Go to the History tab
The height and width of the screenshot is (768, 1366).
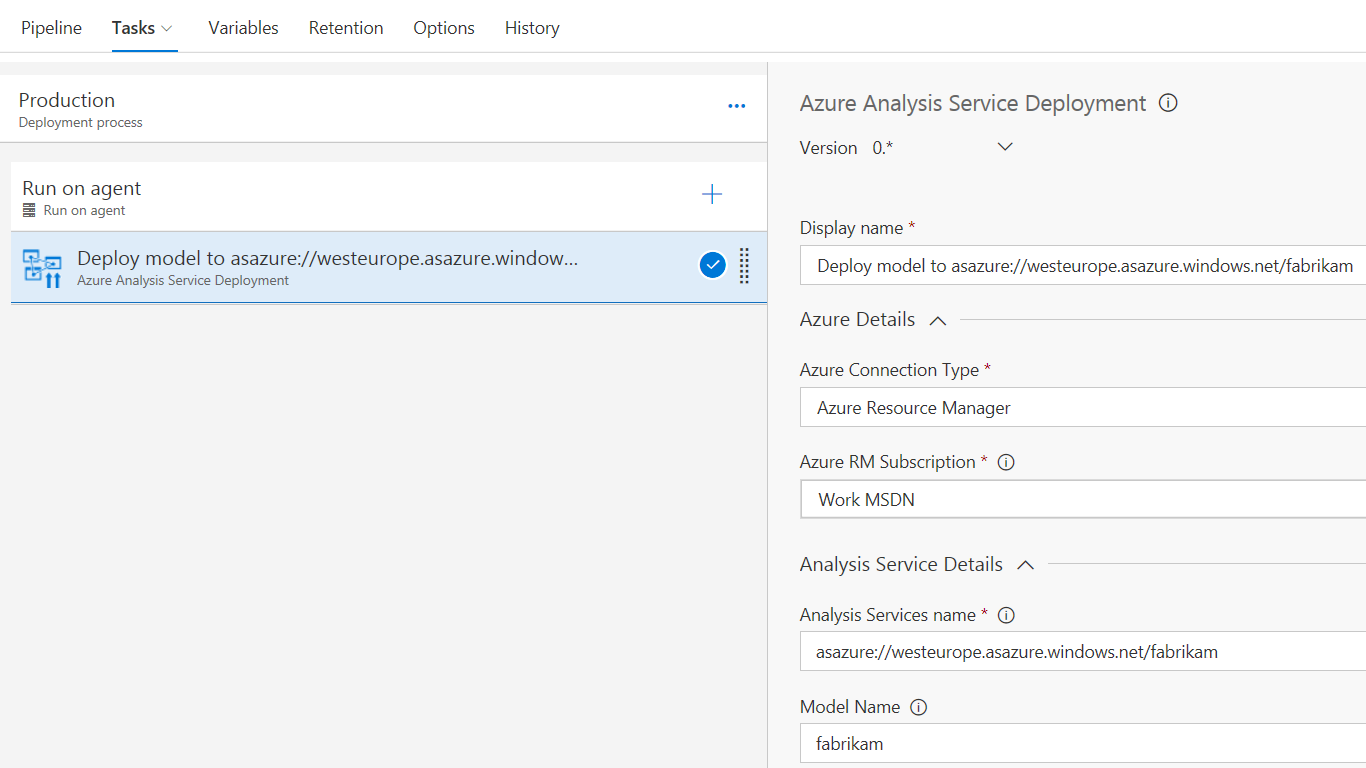532,28
